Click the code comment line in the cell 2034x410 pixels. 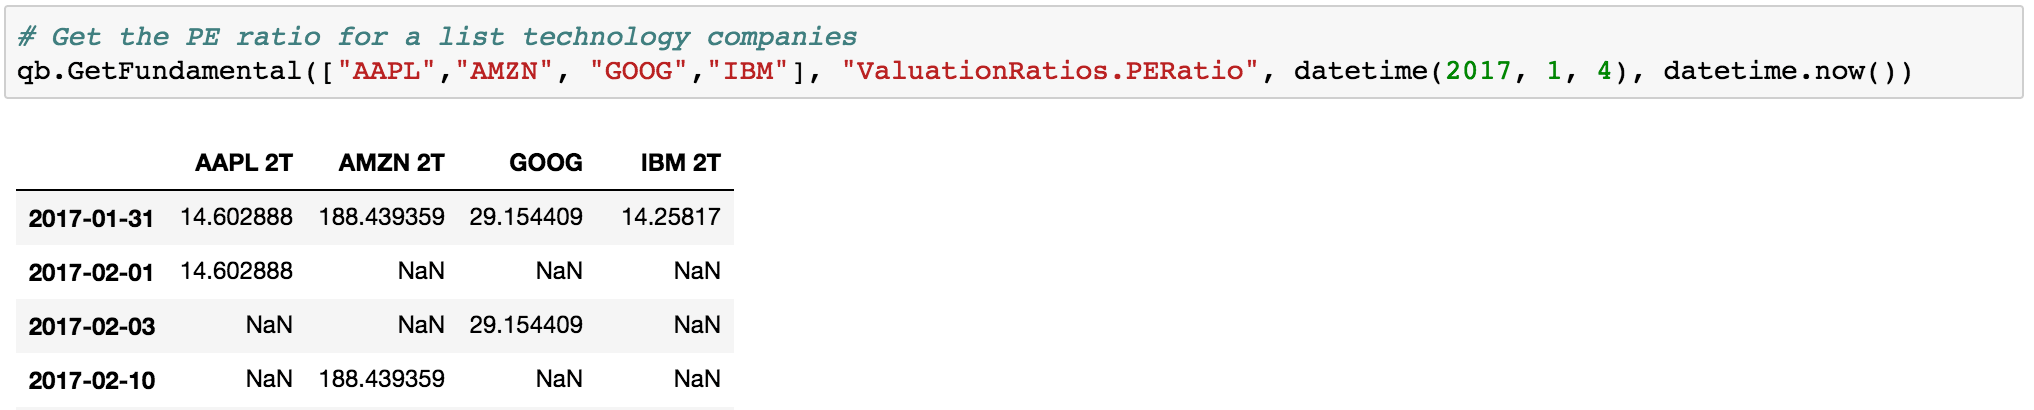437,37
